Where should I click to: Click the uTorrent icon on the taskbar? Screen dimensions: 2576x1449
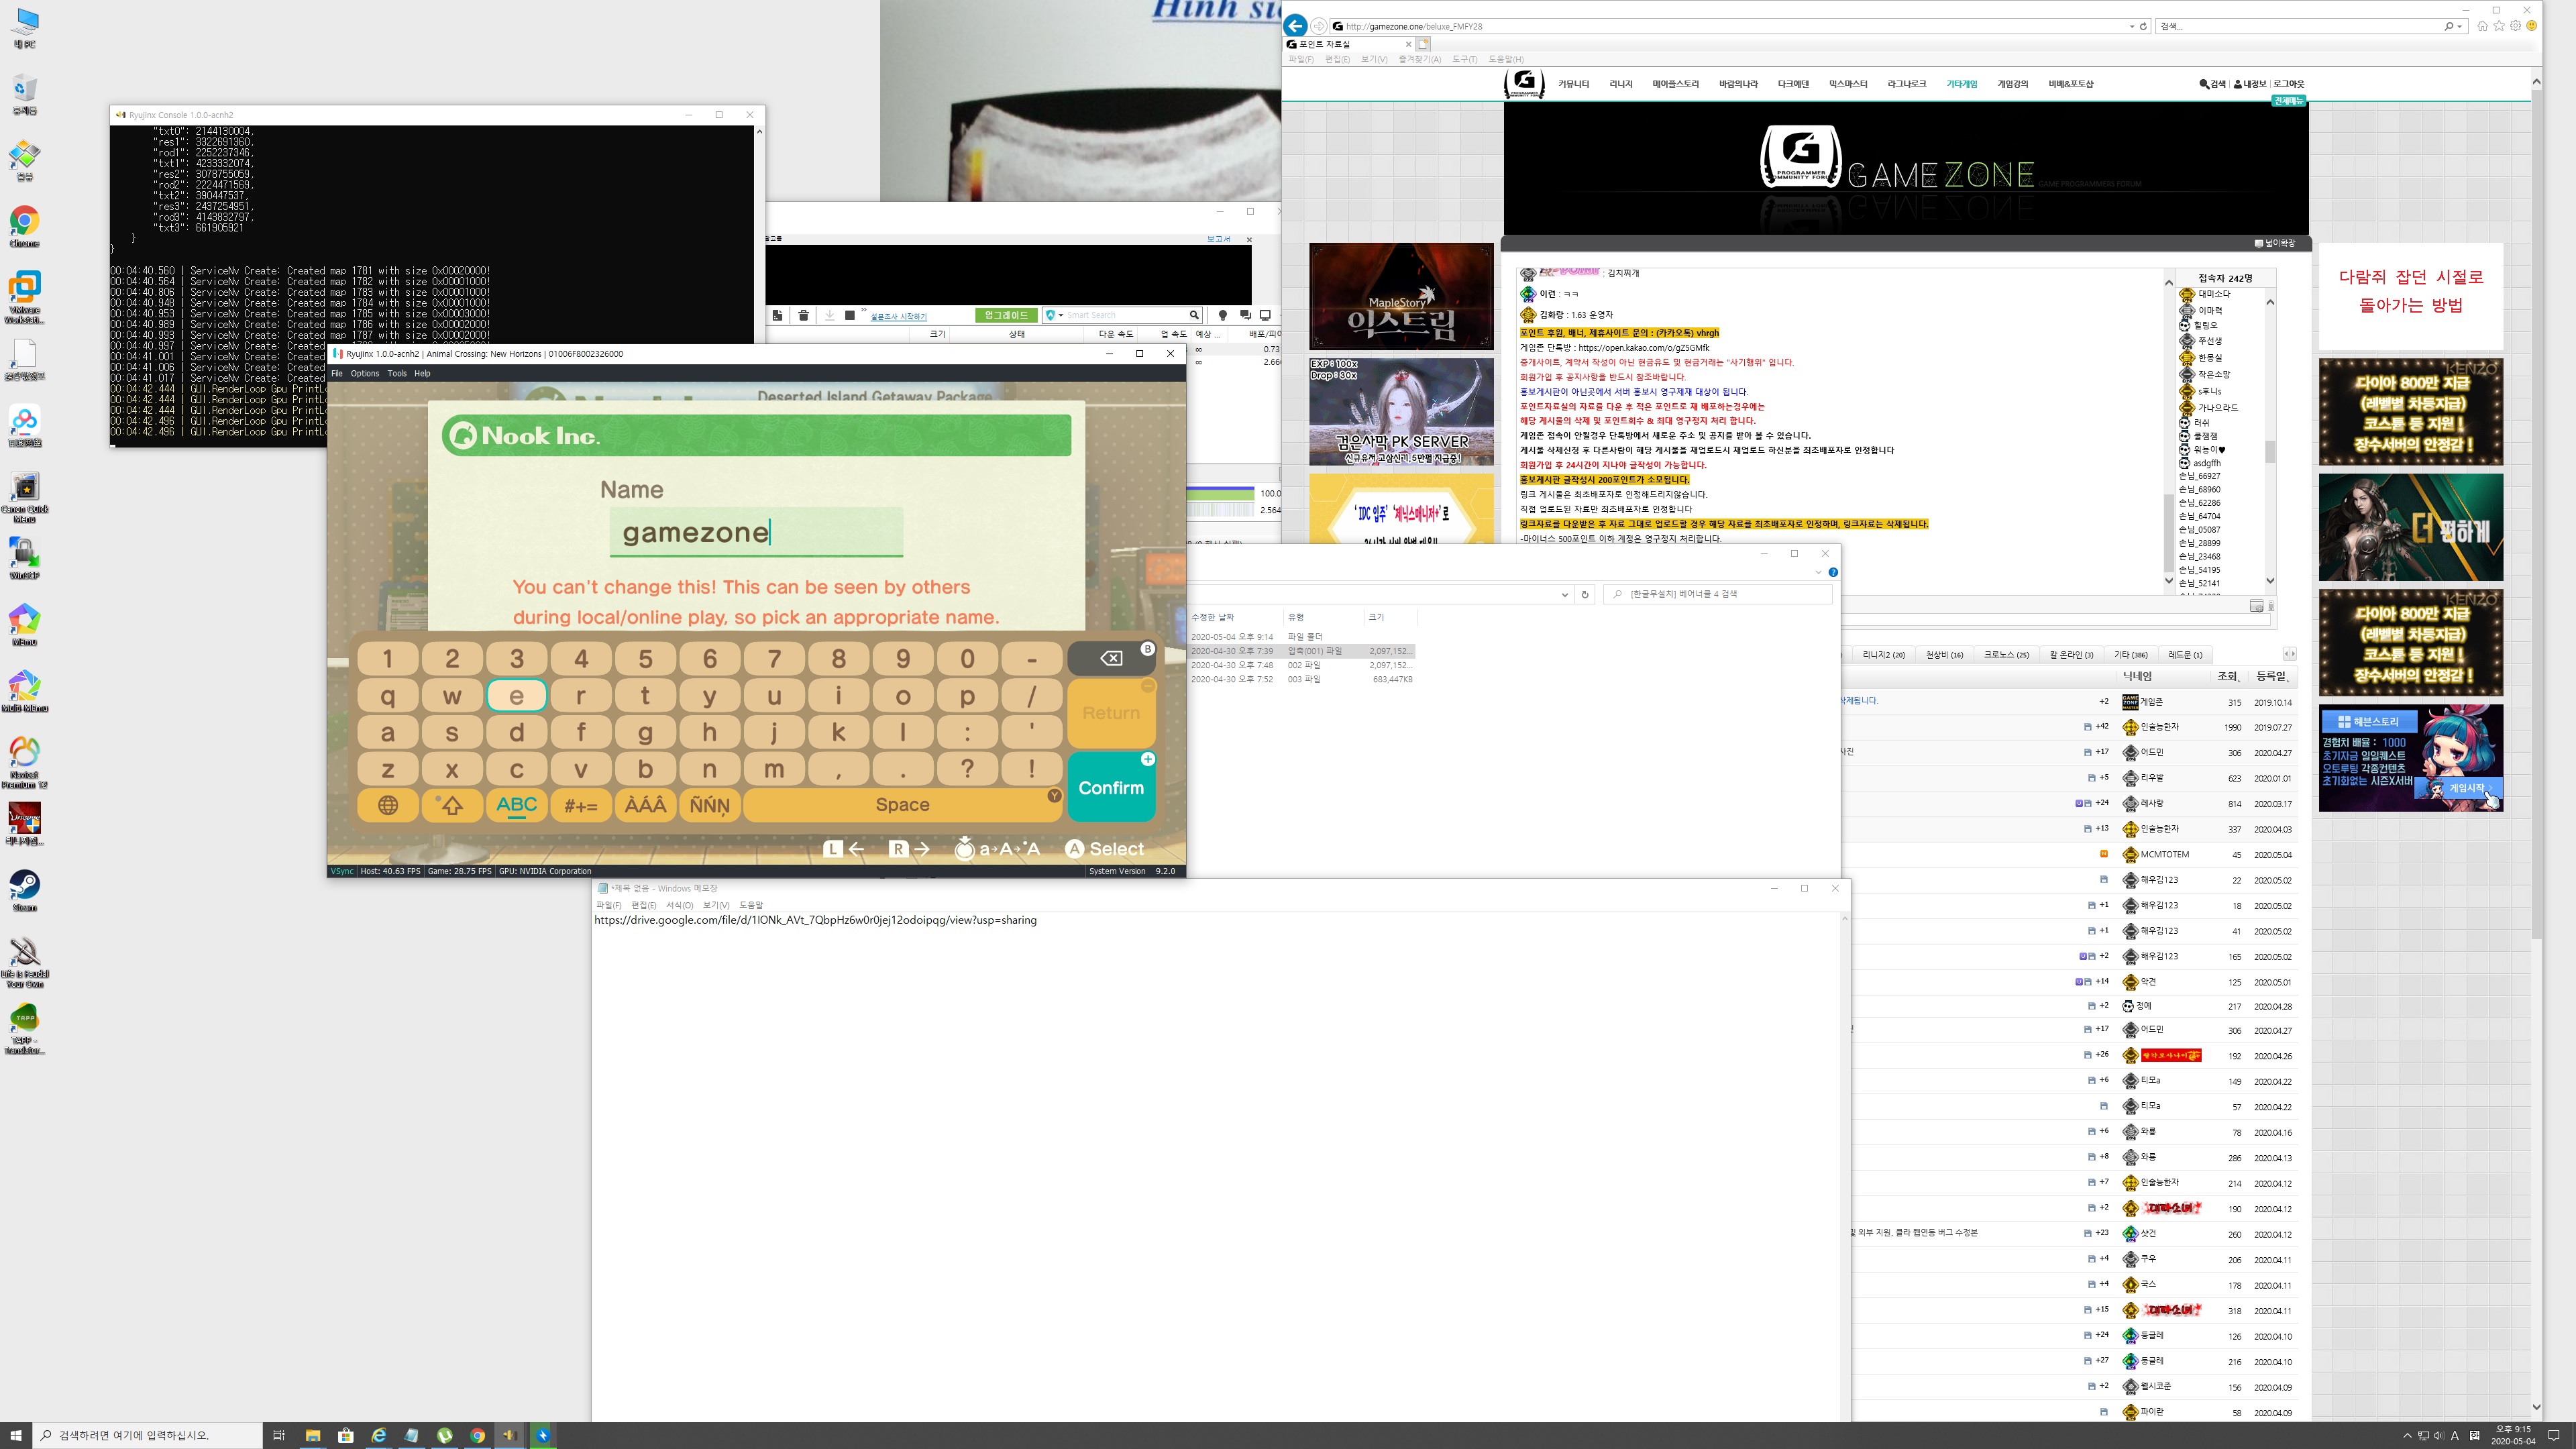pyautogui.click(x=444, y=1435)
